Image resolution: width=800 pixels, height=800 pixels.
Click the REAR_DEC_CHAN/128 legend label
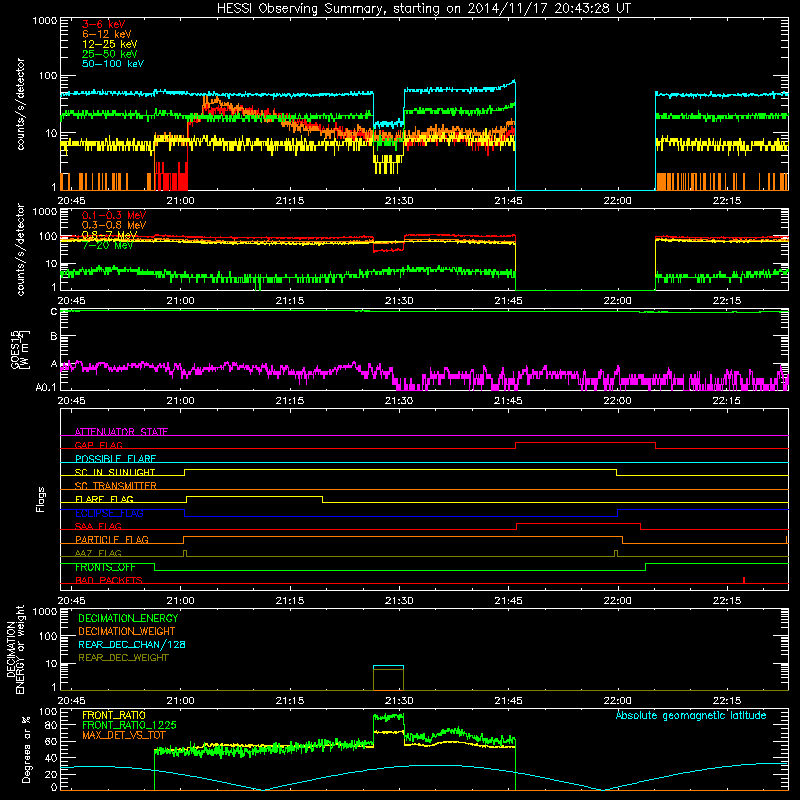point(132,644)
